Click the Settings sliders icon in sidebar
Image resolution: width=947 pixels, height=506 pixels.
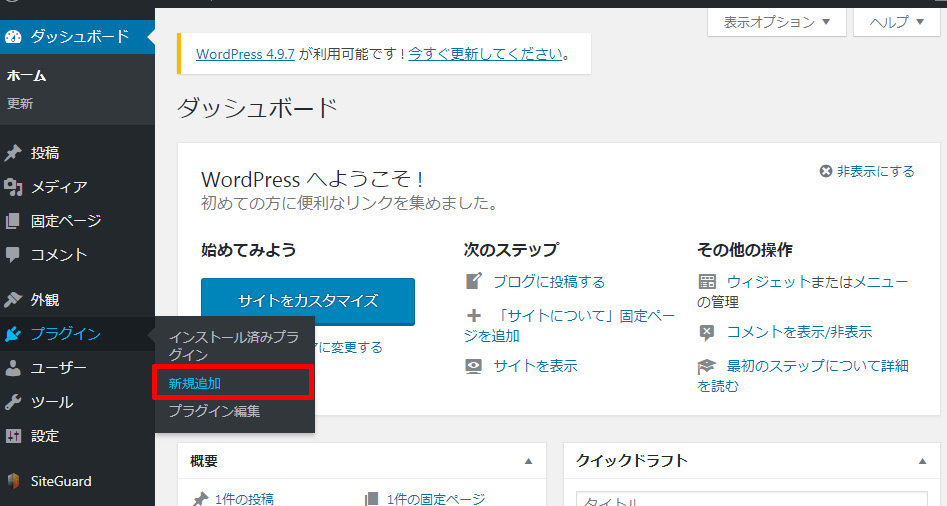click(x=13, y=436)
